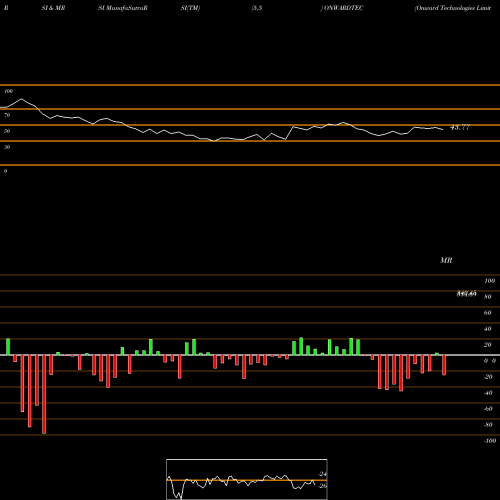Click the -100 label on MR axis

click(490, 441)
